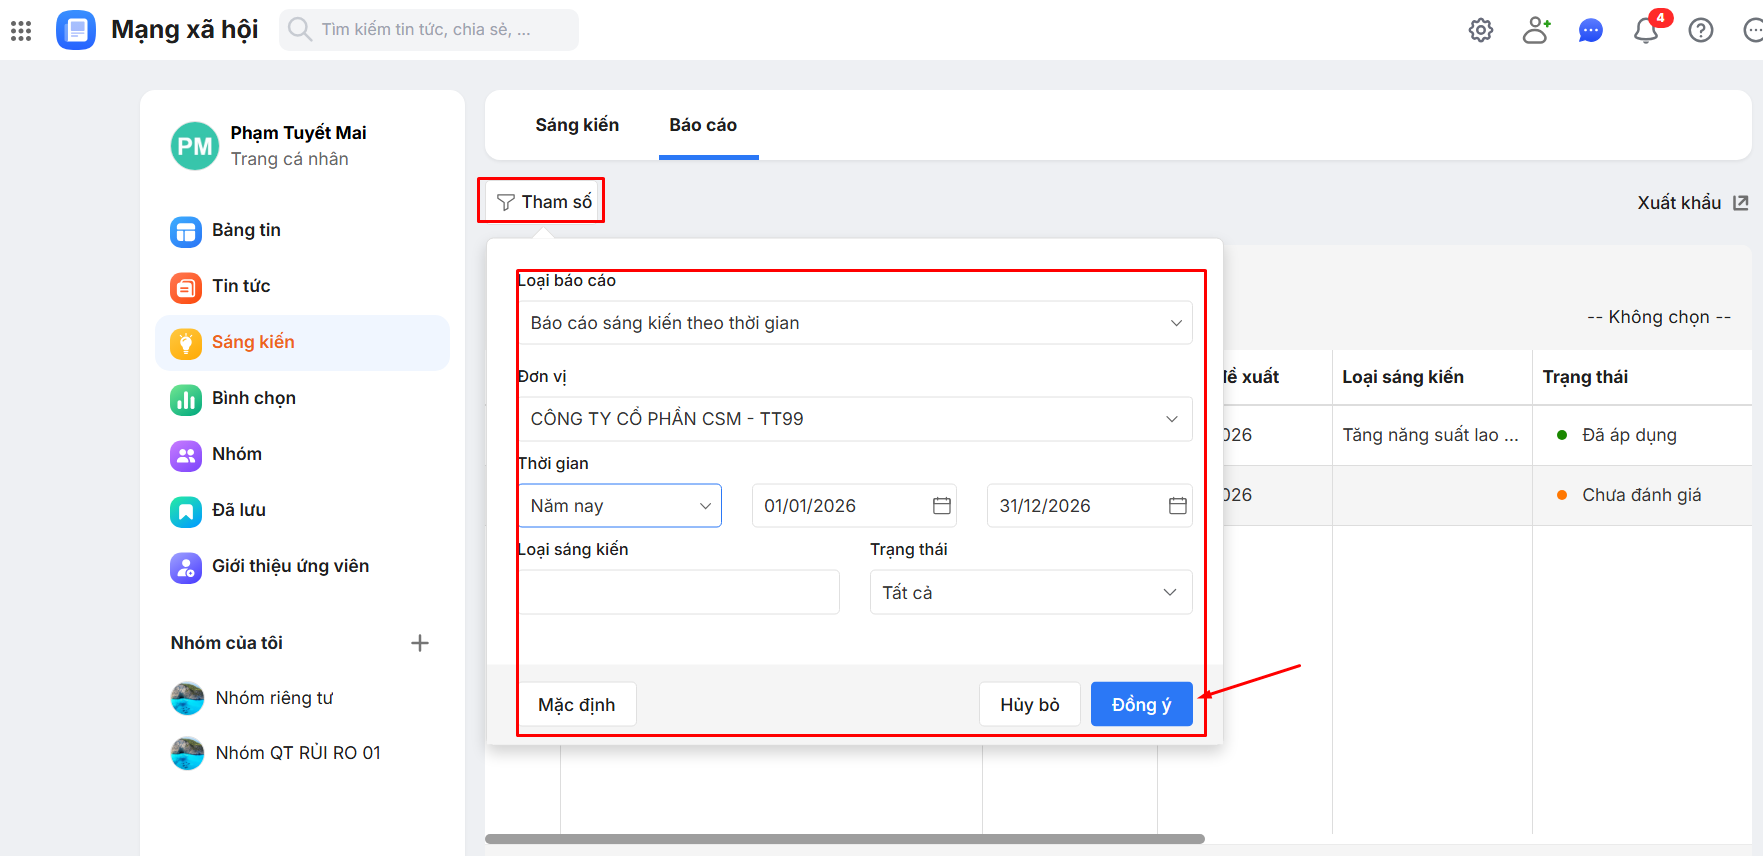Screen dimensions: 1763x856
Task: Click the 01/01/2026 start date field
Action: [x=855, y=506]
